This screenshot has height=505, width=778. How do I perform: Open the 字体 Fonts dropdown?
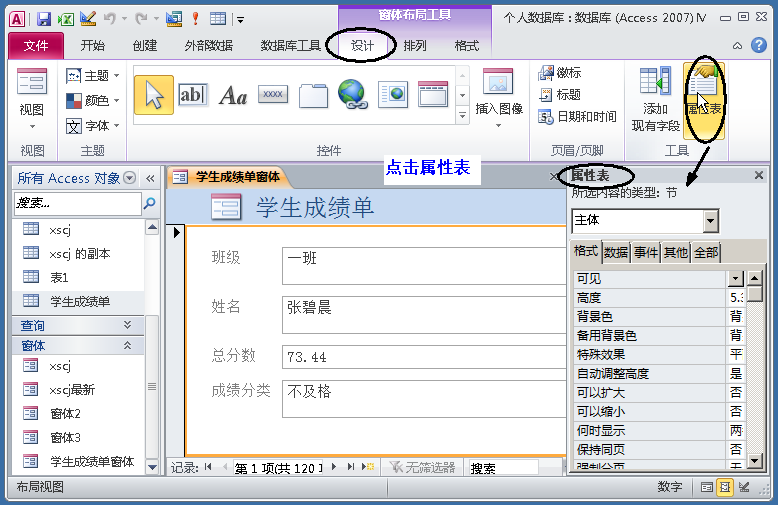click(93, 126)
